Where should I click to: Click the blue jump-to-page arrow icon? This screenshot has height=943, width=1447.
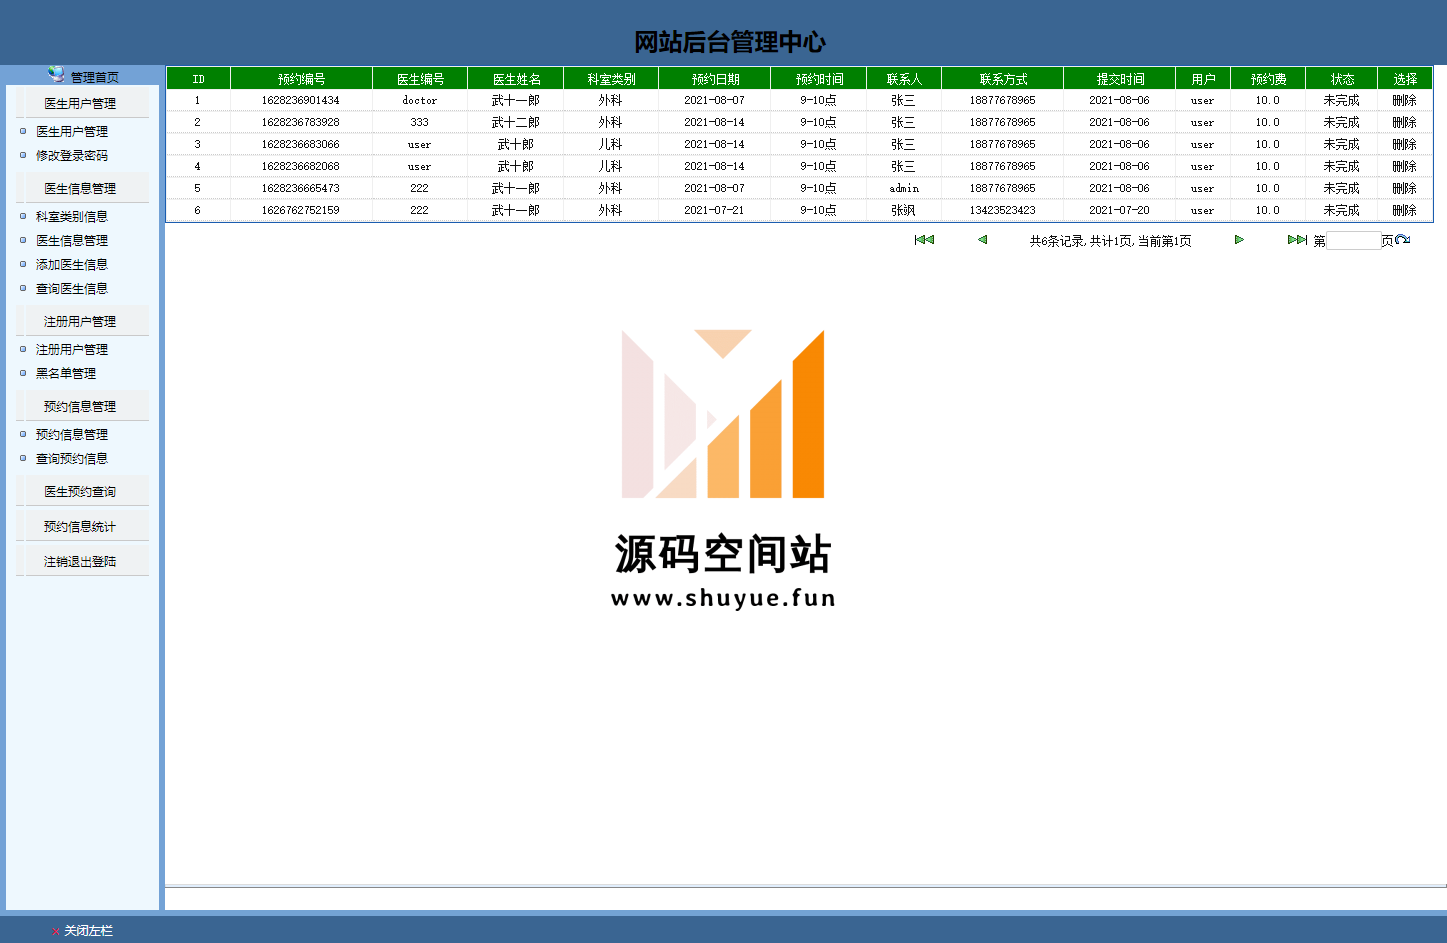pos(1403,240)
